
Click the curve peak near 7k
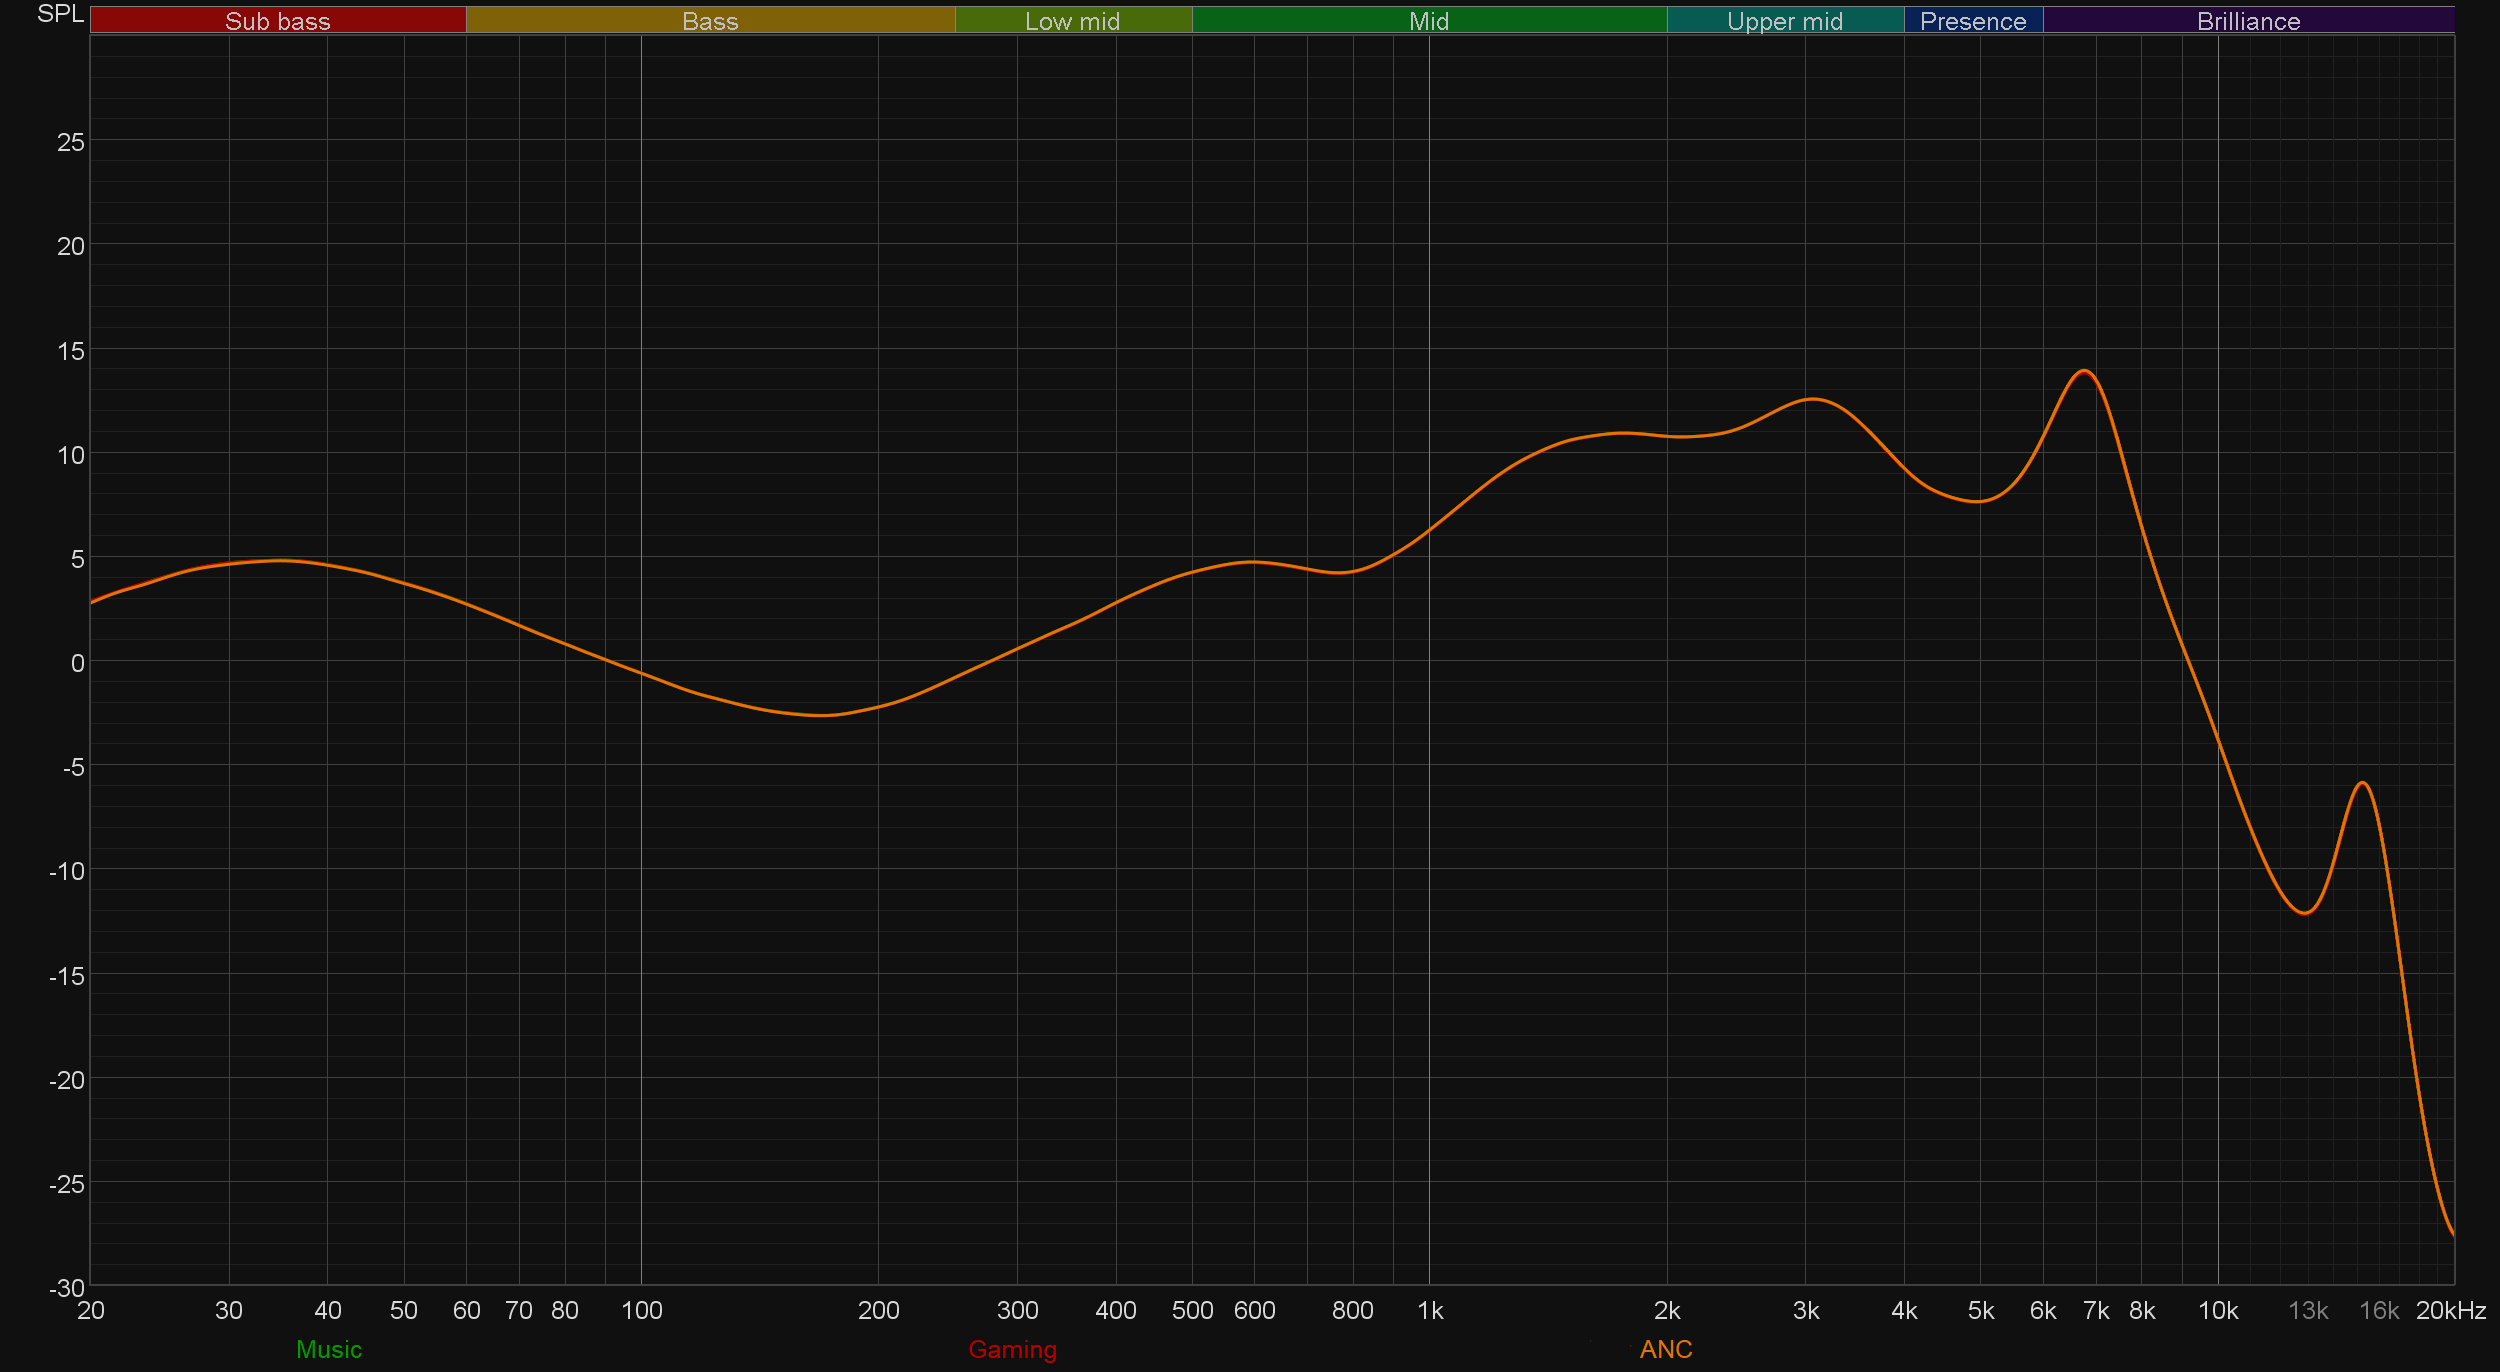pos(2084,371)
